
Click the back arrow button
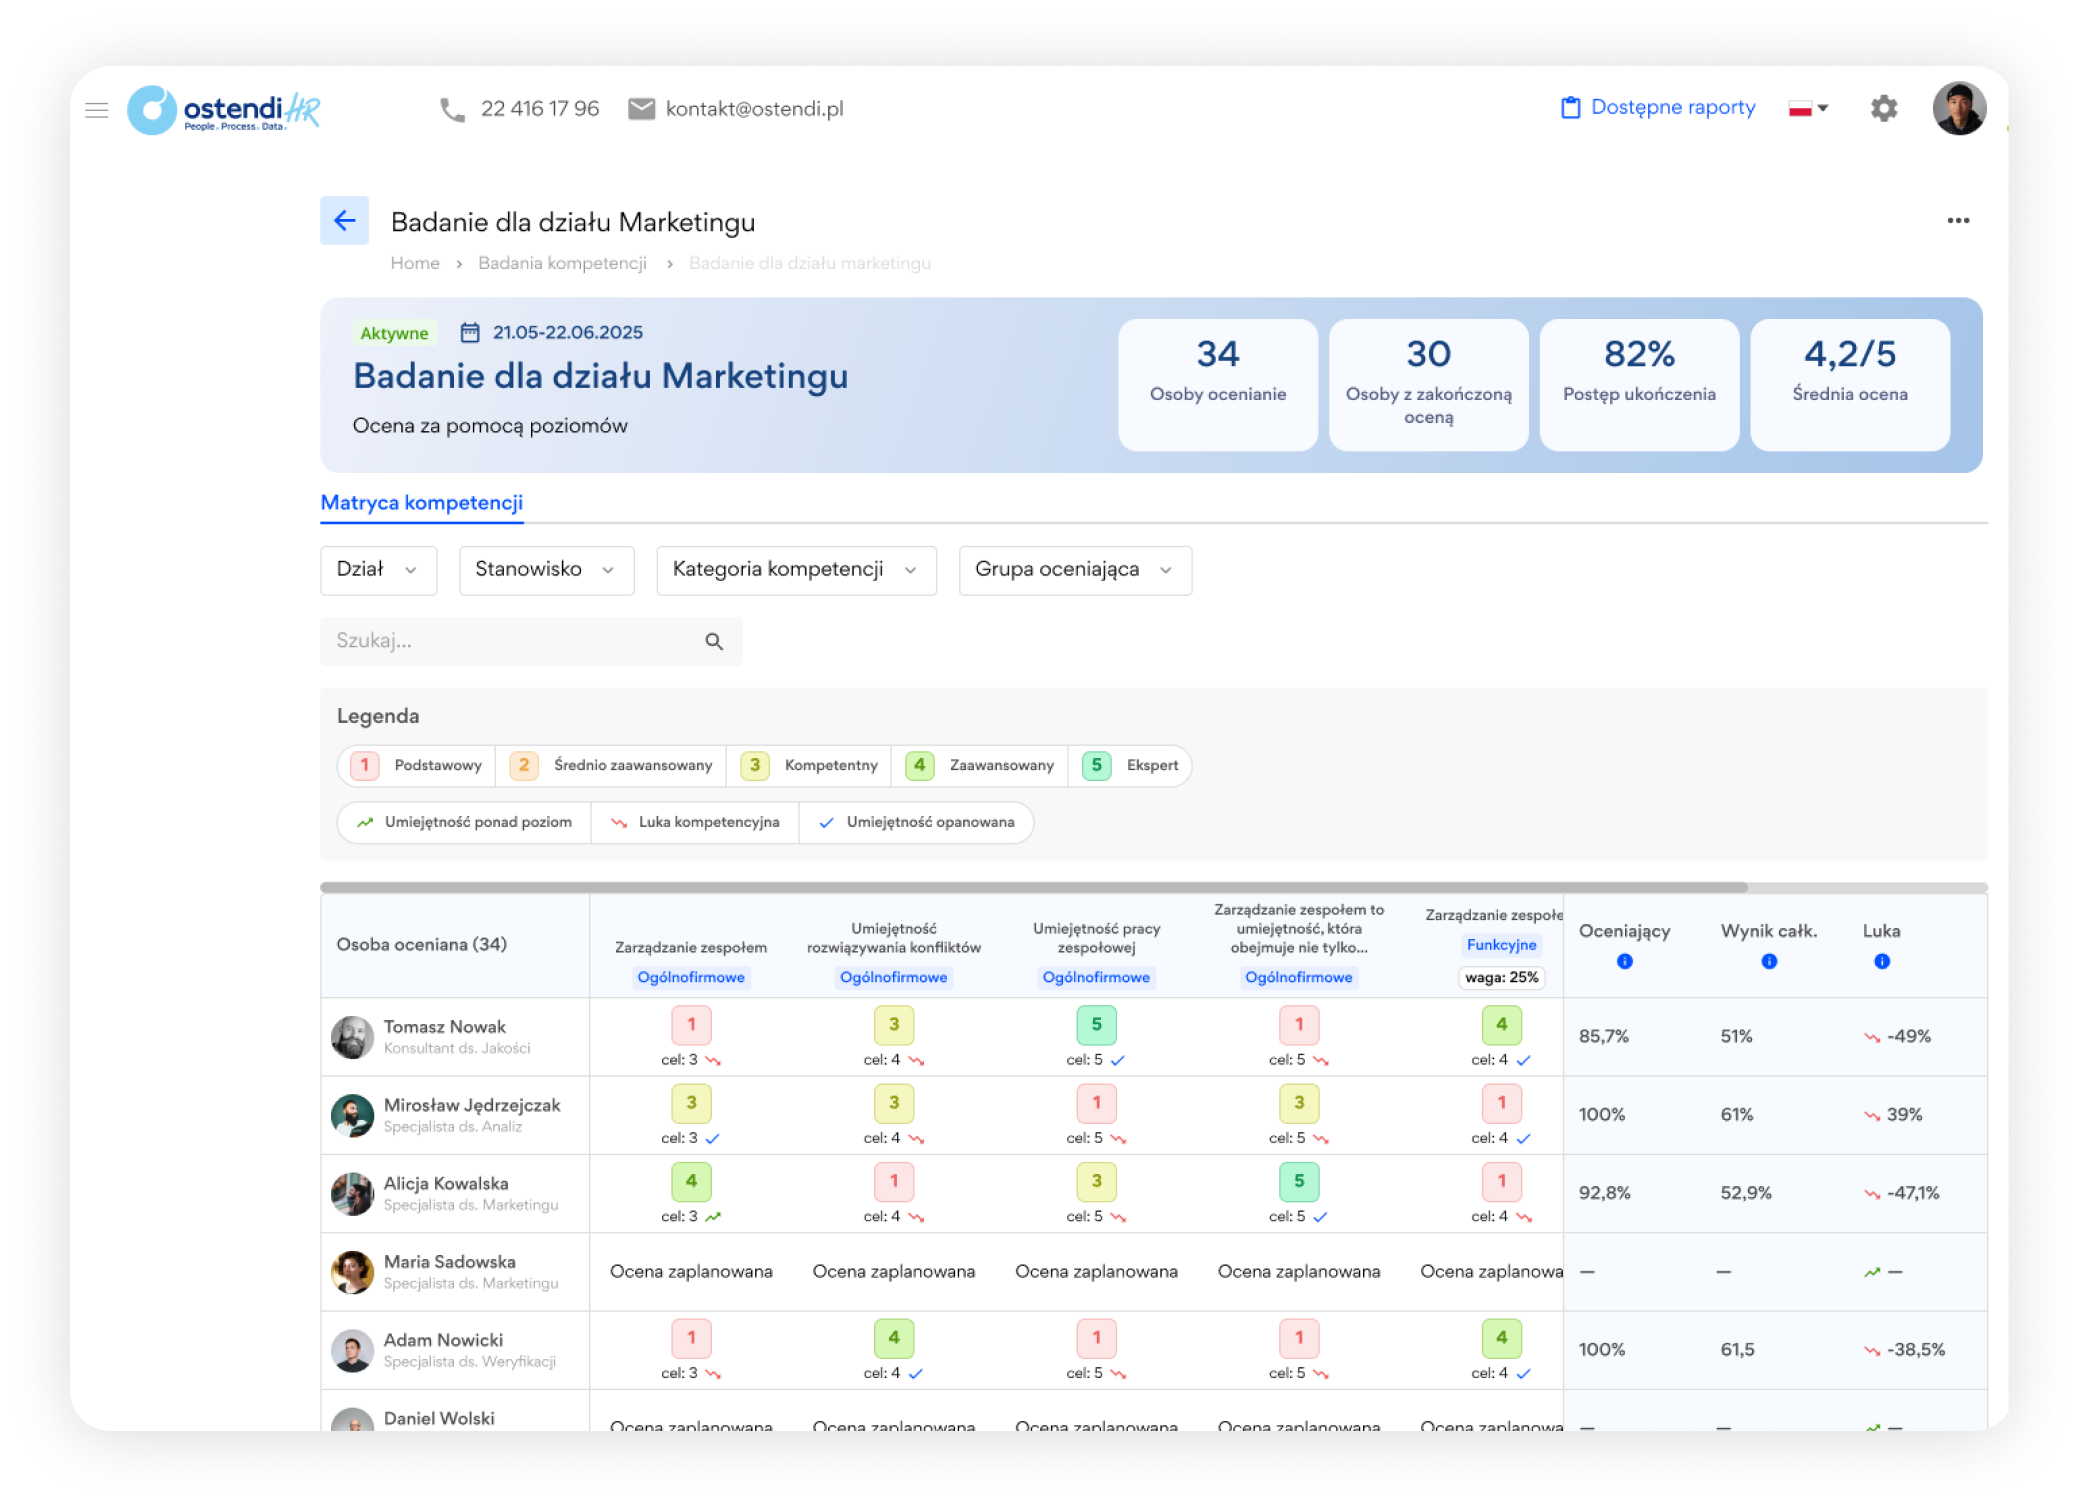[x=344, y=221]
